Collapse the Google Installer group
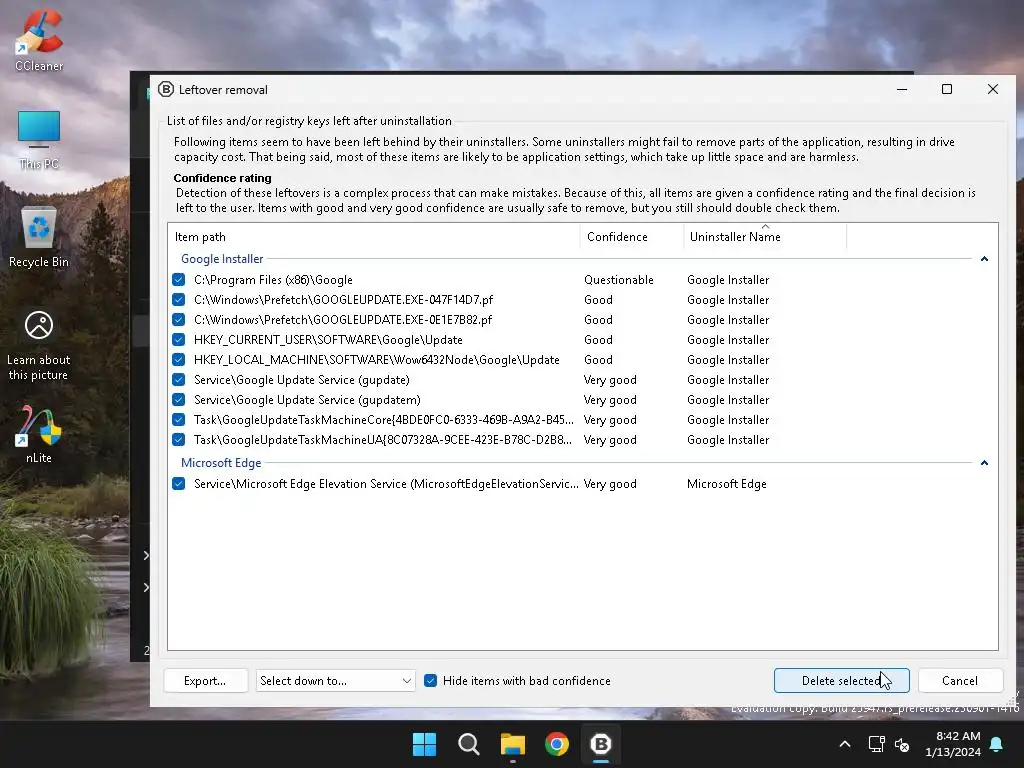This screenshot has width=1024, height=768. coord(984,259)
